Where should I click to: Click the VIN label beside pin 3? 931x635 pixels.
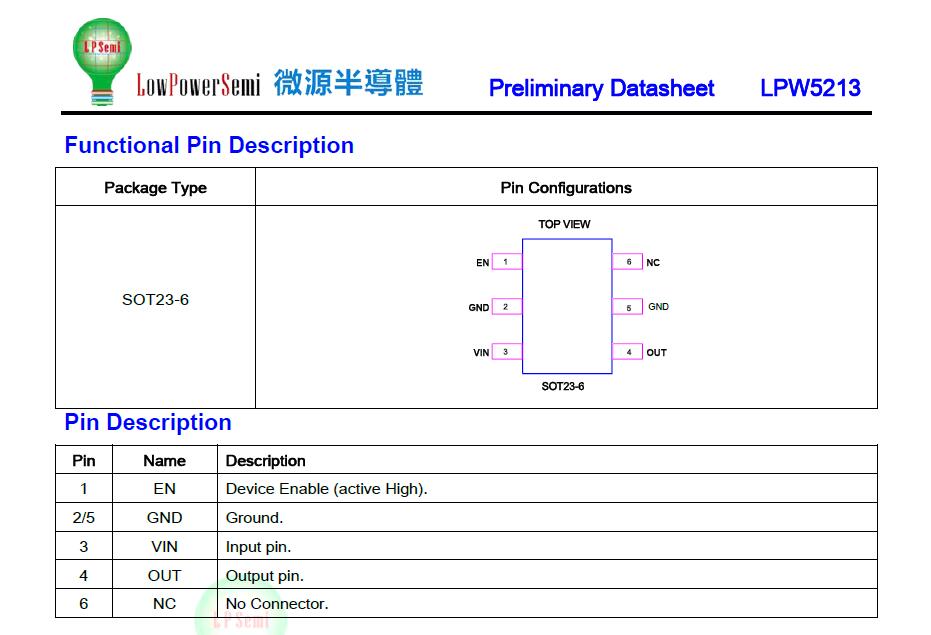(481, 353)
